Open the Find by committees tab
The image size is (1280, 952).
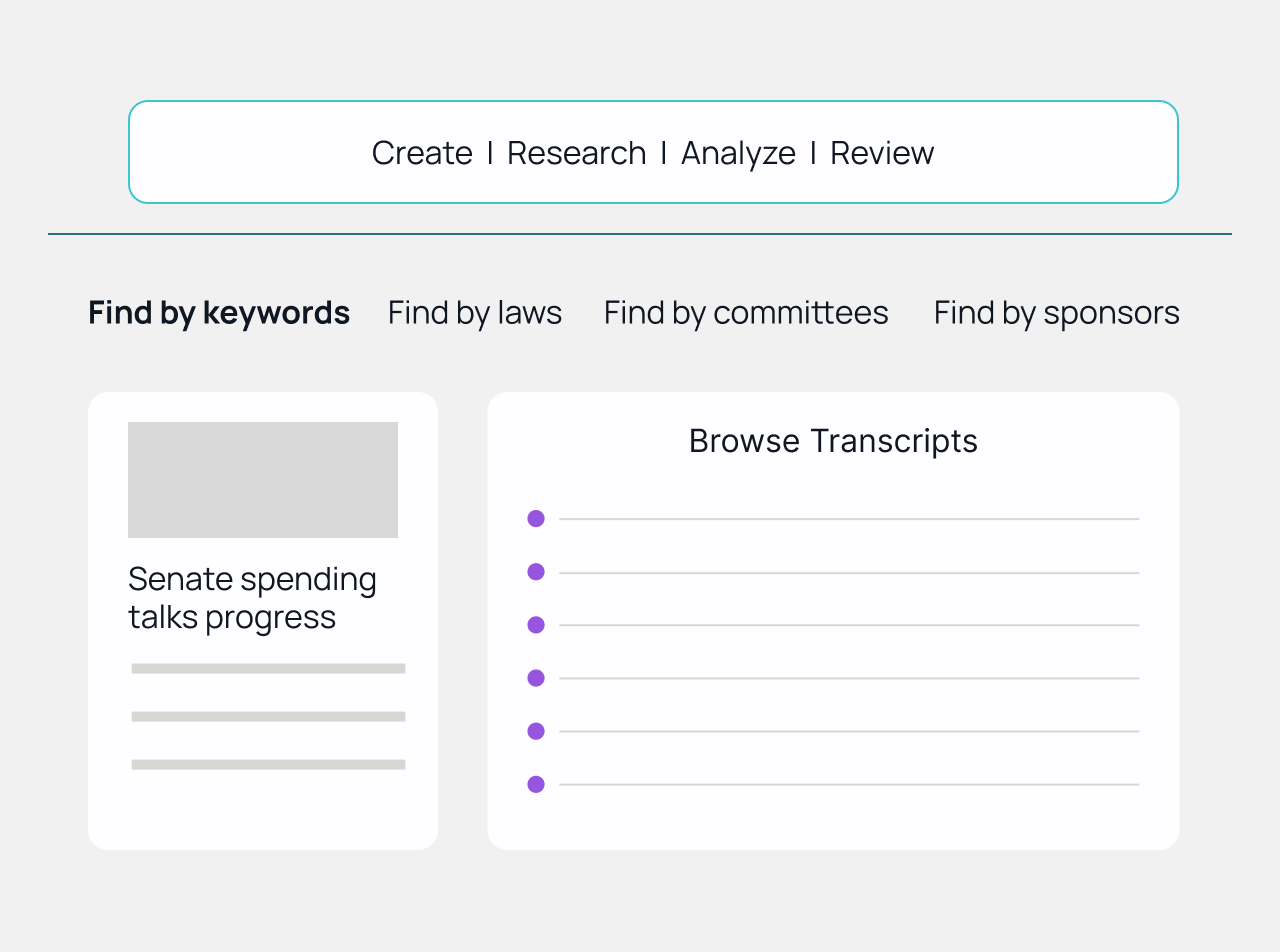(x=746, y=313)
